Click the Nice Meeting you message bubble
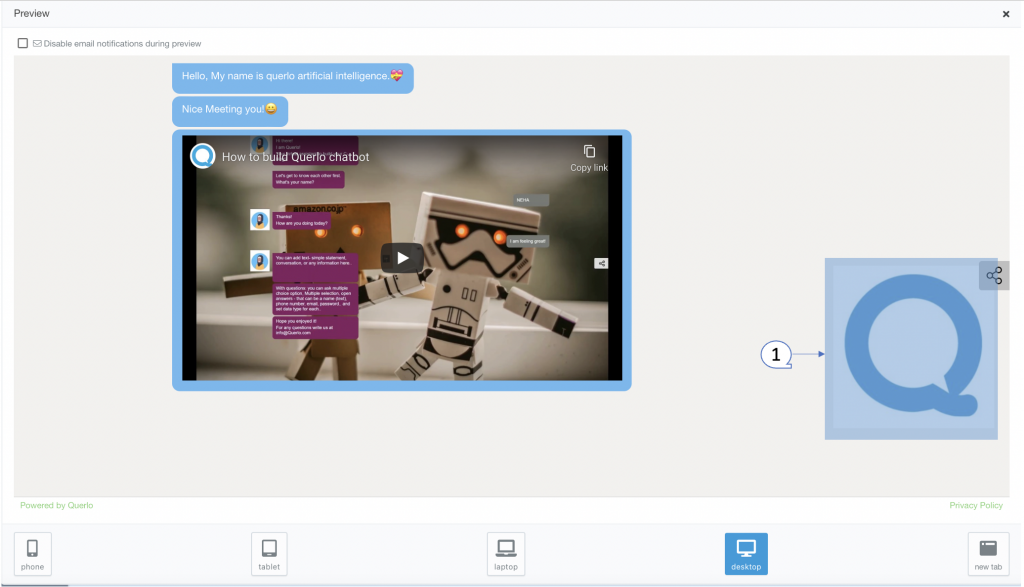1024x587 pixels. click(x=230, y=110)
